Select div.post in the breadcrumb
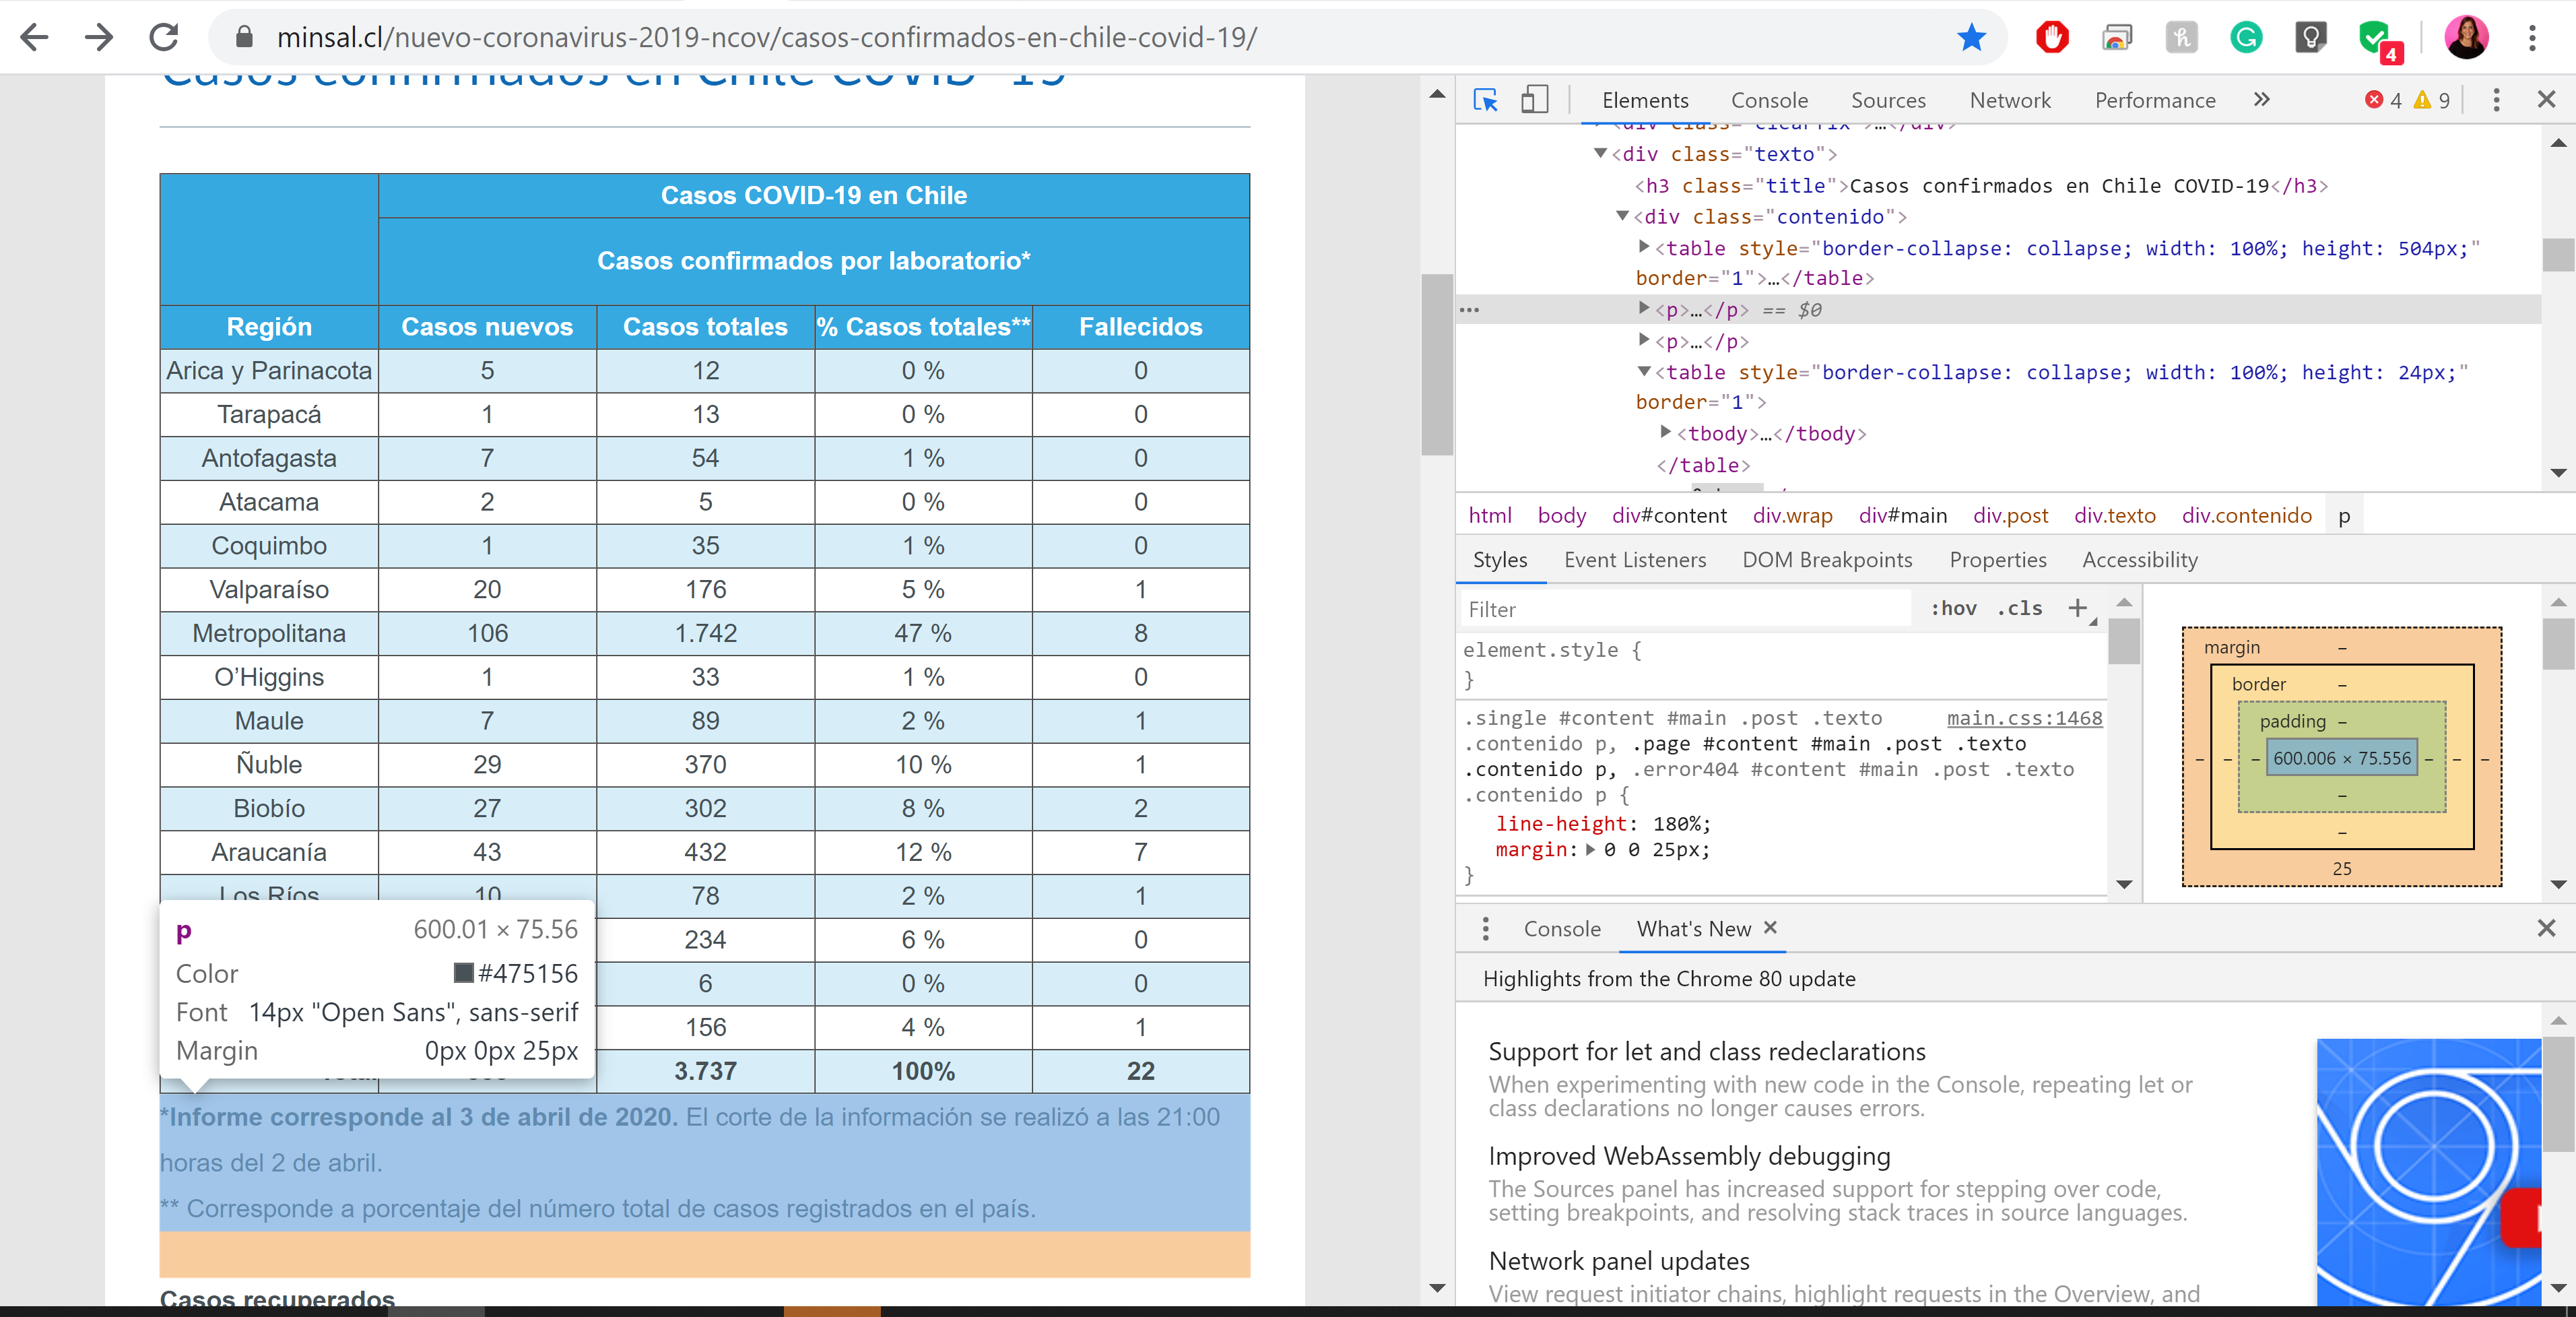This screenshot has height=1317, width=2576. (x=2010, y=516)
